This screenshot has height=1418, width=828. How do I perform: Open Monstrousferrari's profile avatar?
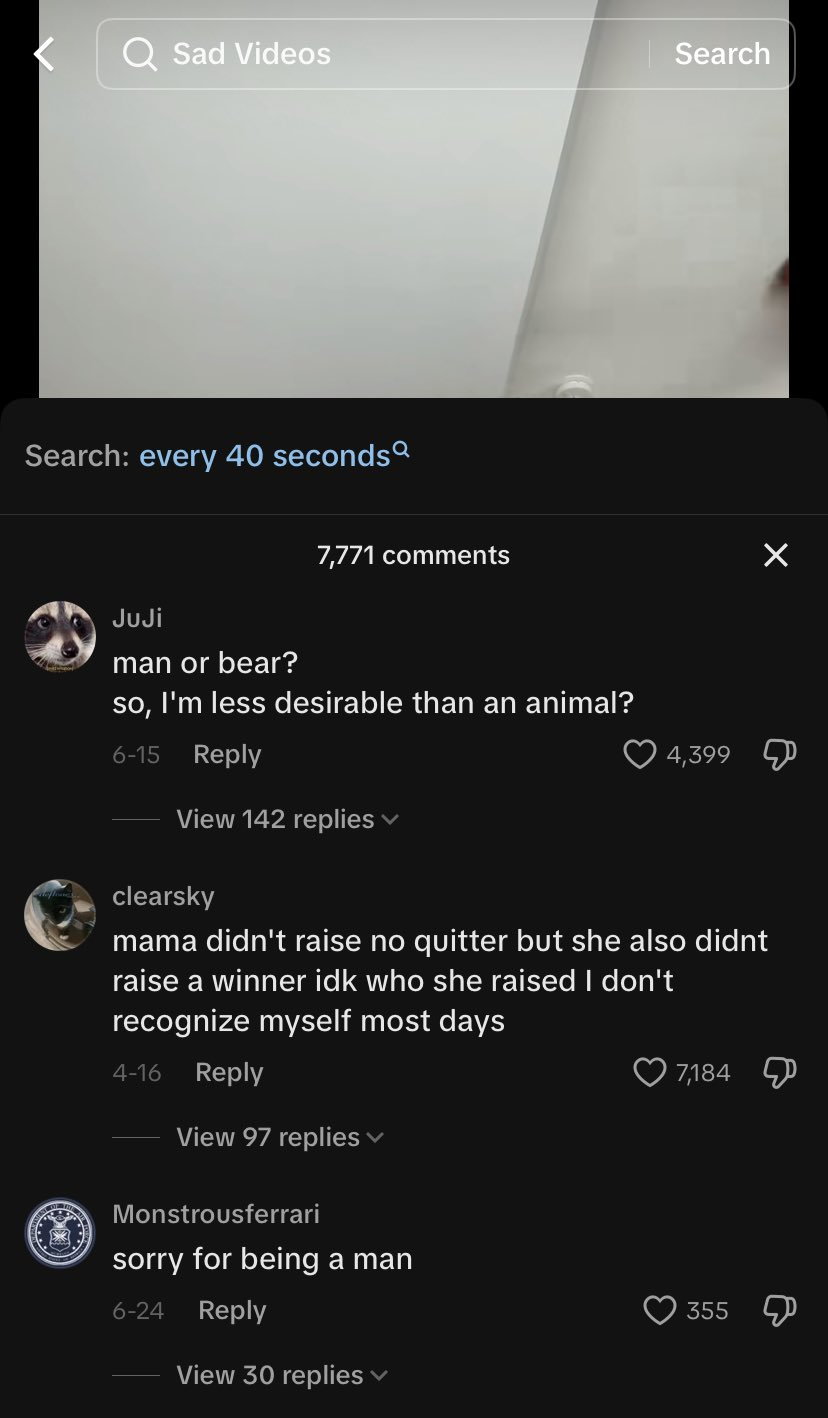click(60, 1233)
